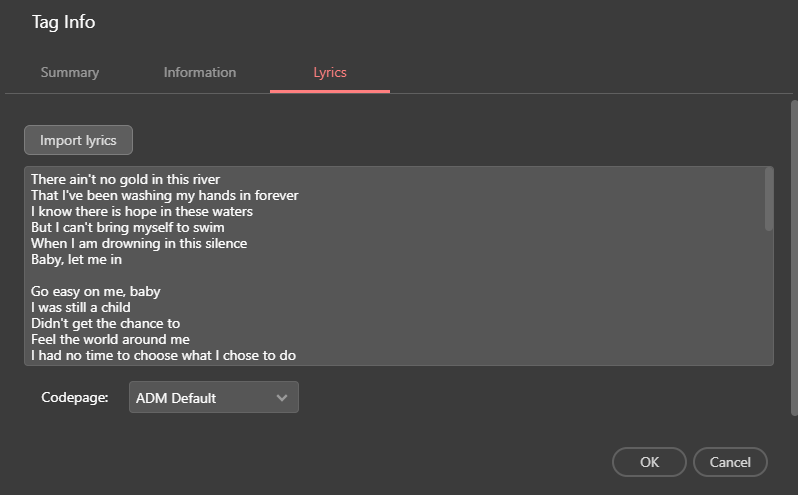Set cursor in "But I can't bring myself" line
Screen dimensions: 798x495
pyautogui.click(x=128, y=228)
